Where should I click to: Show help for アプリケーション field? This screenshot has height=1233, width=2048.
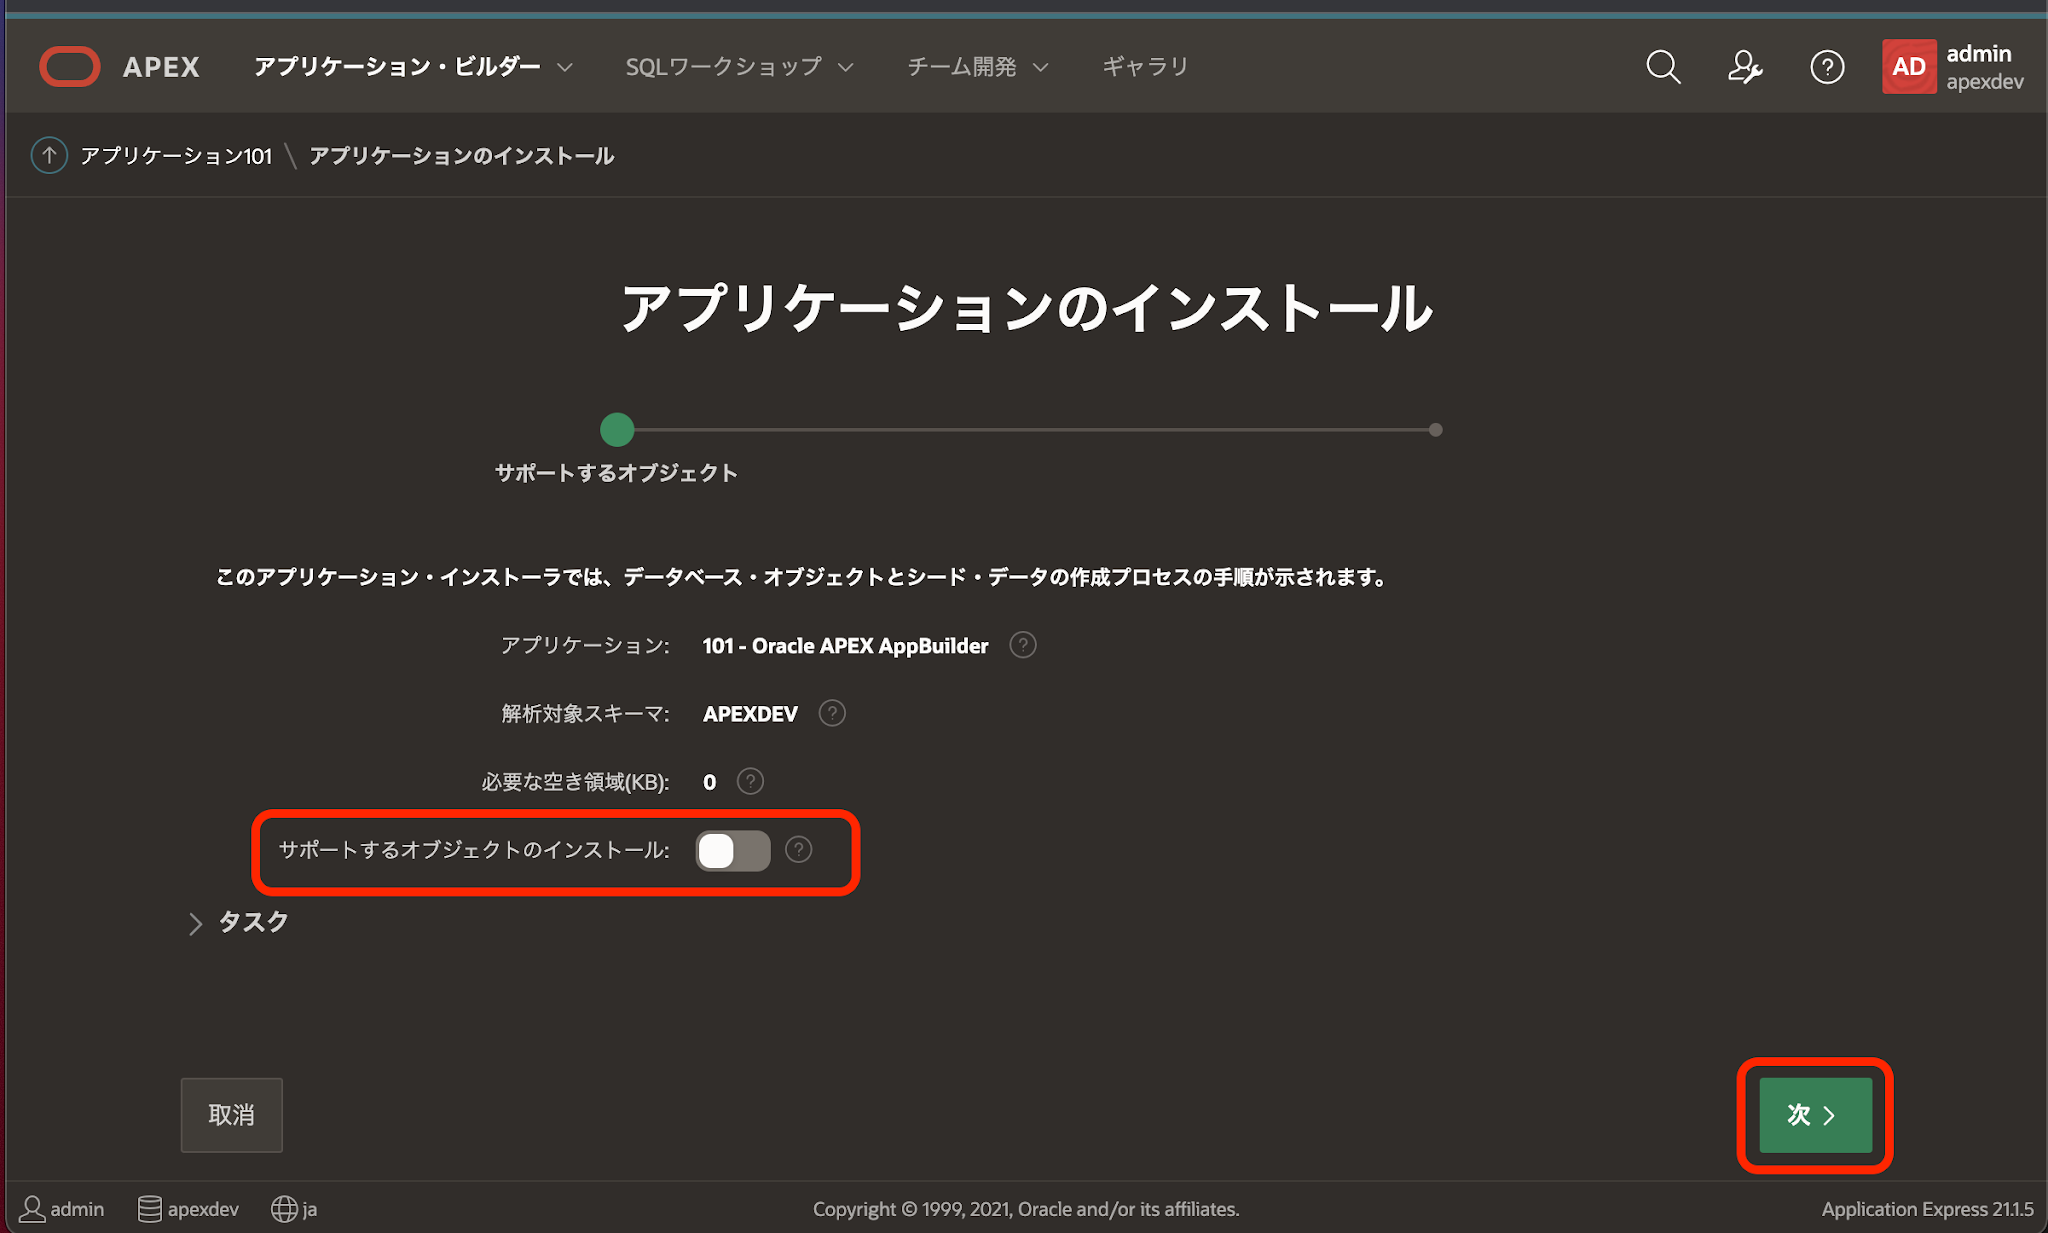point(1022,645)
